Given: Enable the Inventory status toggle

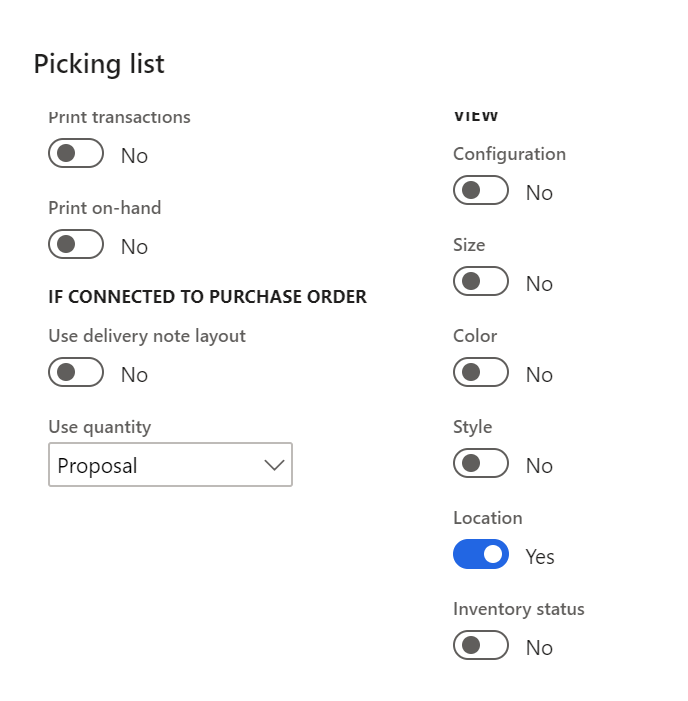Looking at the screenshot, I should tap(481, 646).
